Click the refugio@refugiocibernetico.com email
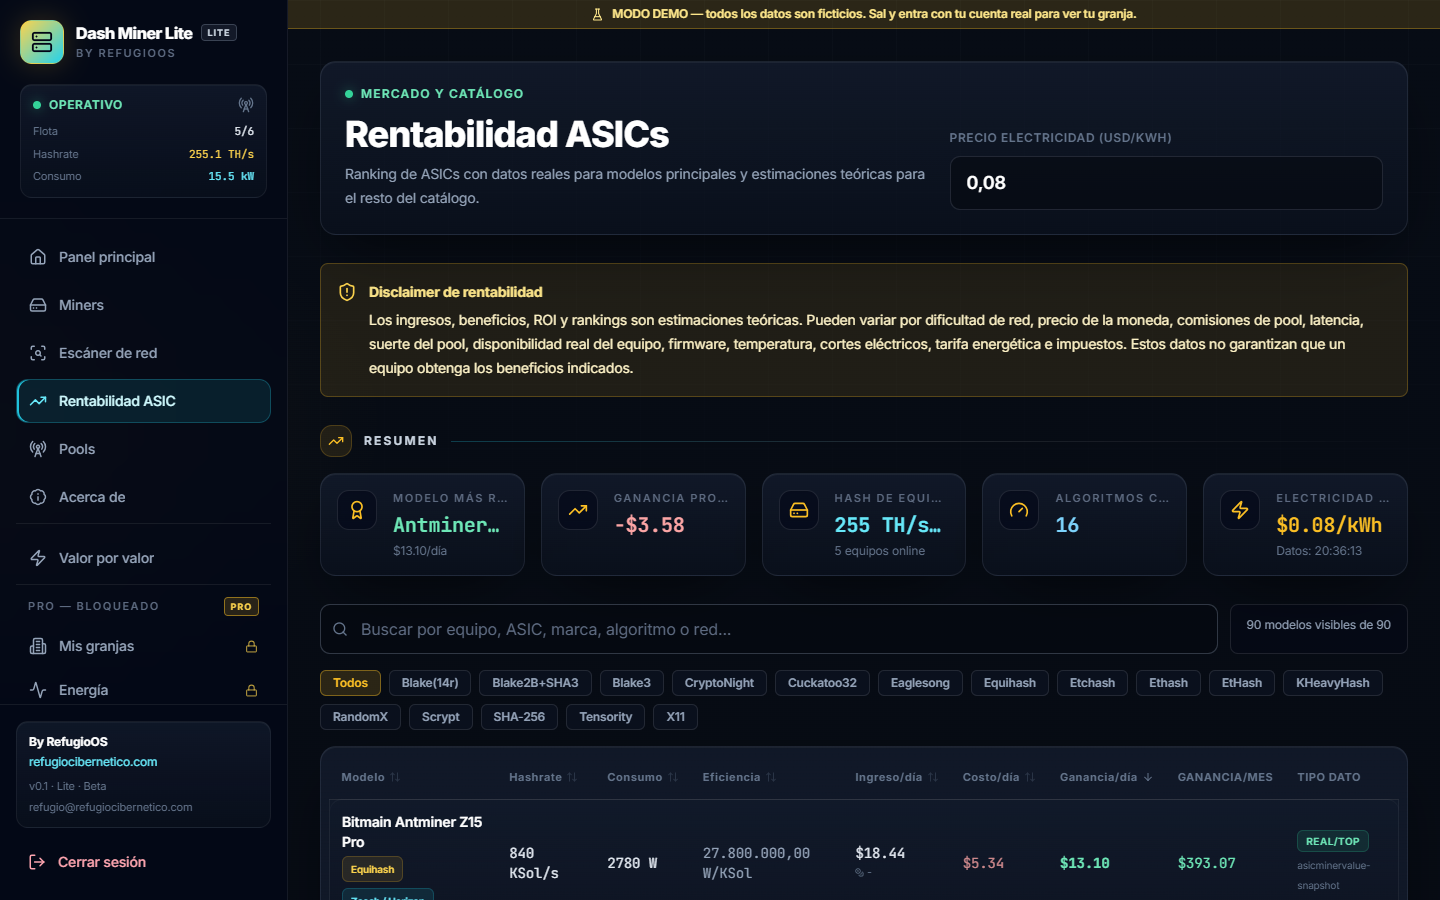The width and height of the screenshot is (1440, 900). pos(111,807)
